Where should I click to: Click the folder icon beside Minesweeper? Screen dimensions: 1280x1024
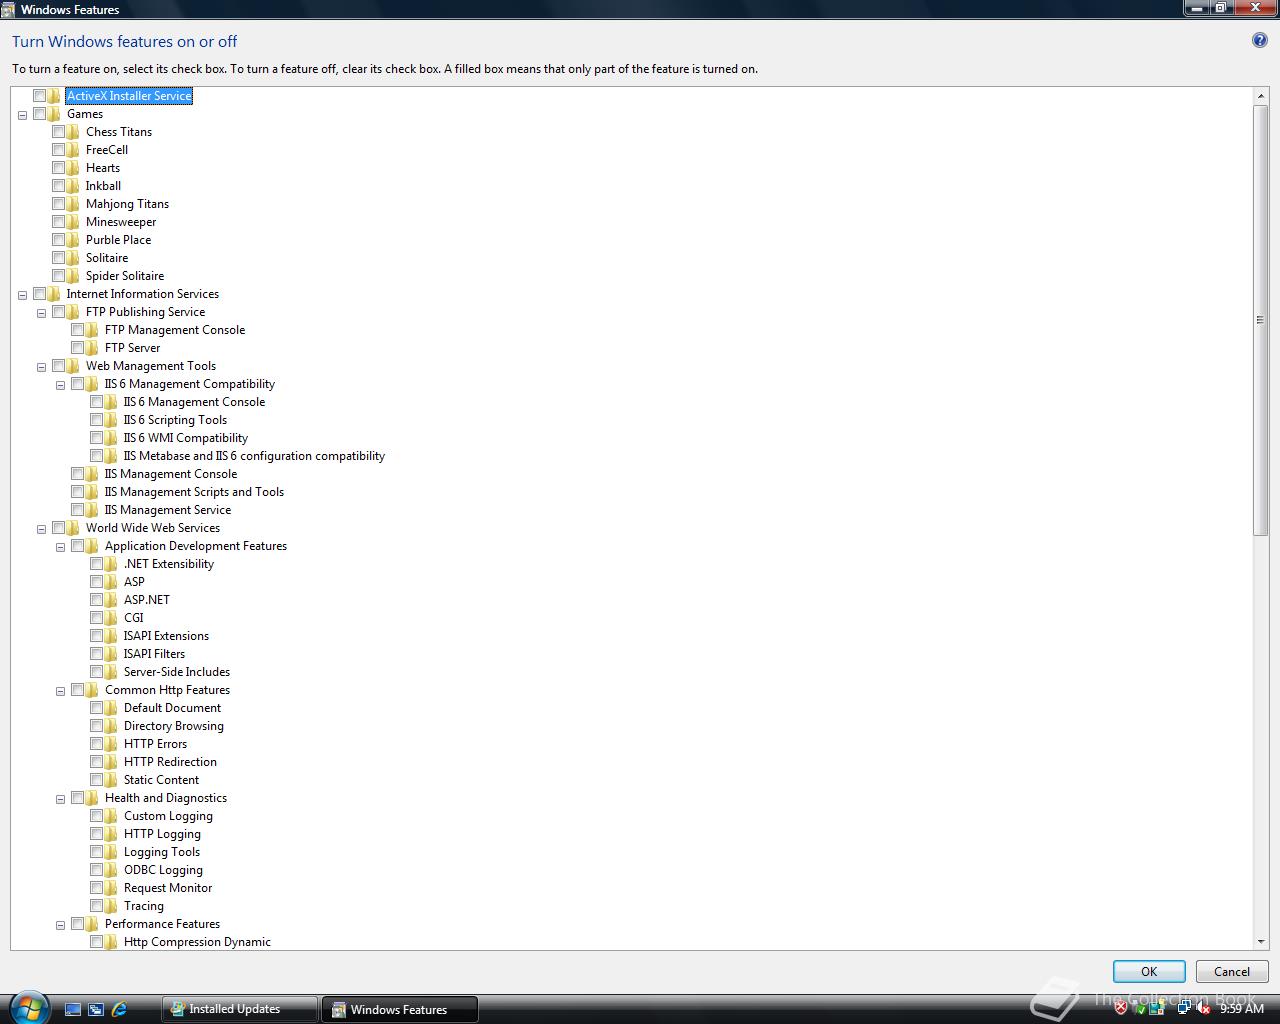click(72, 222)
